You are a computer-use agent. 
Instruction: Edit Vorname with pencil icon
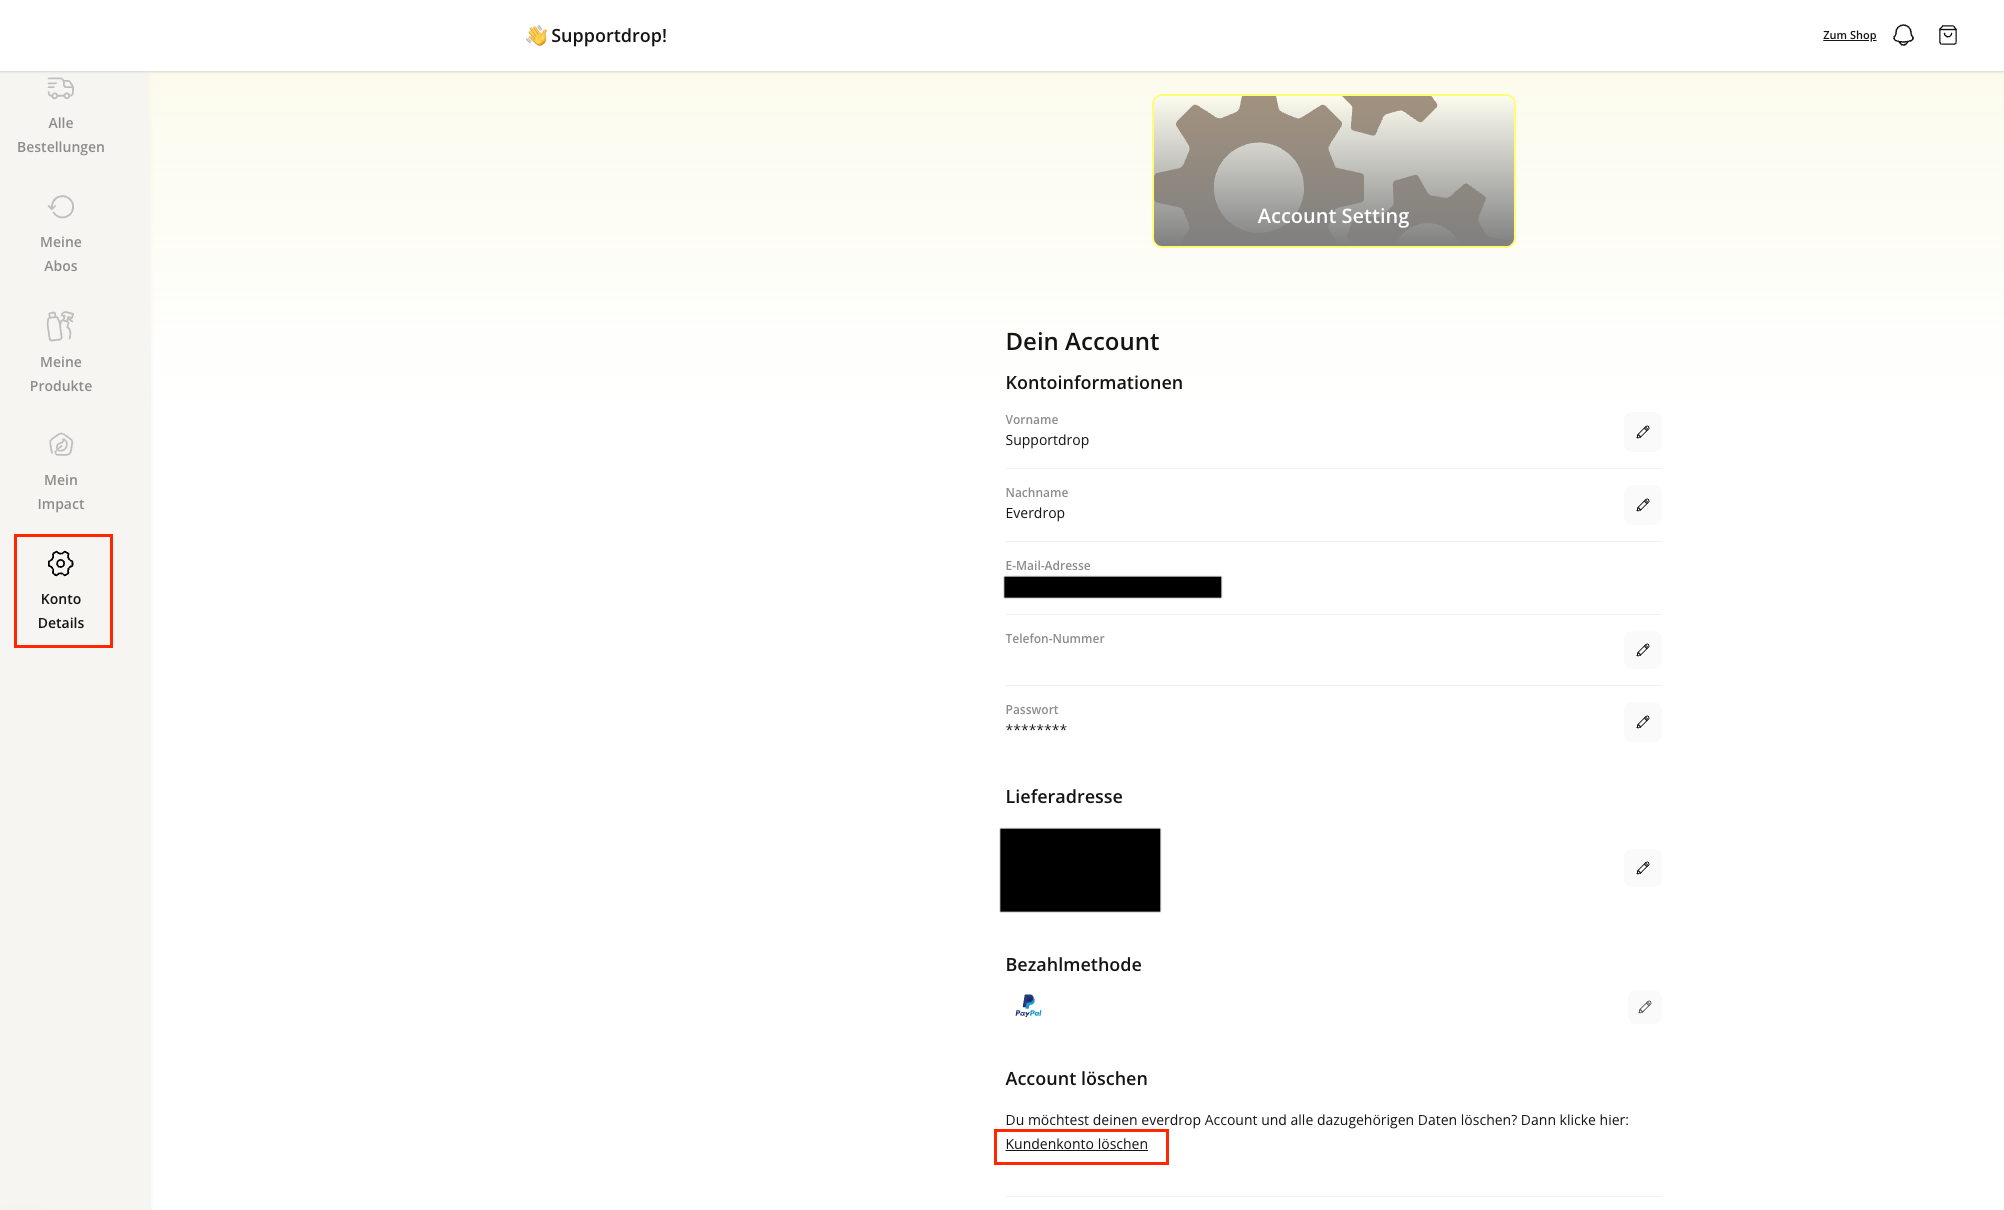[1643, 432]
